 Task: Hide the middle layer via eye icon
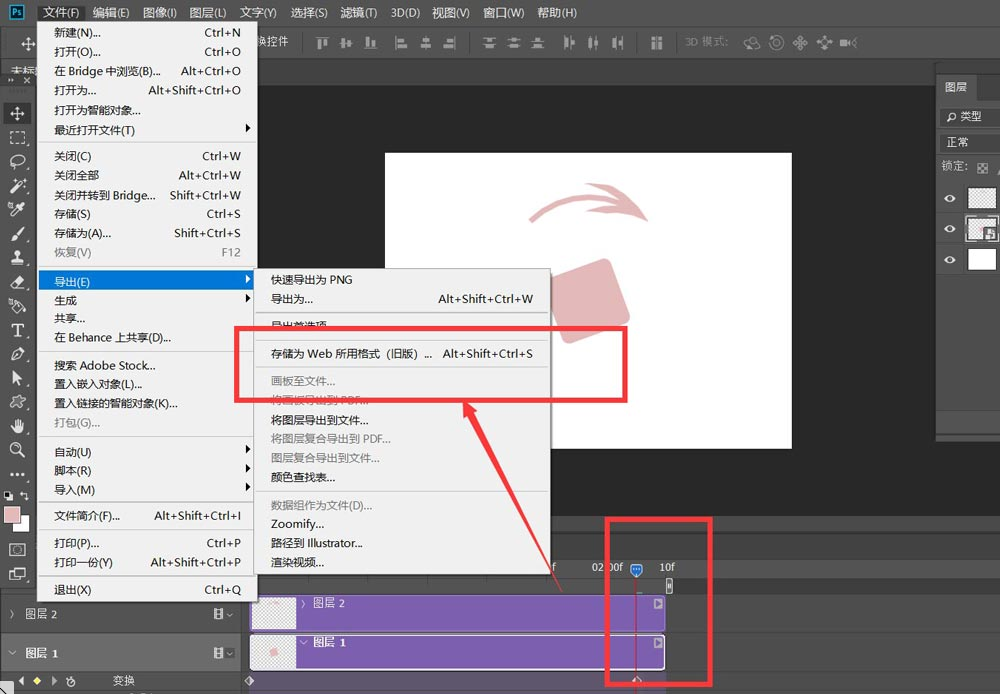pyautogui.click(x=950, y=229)
